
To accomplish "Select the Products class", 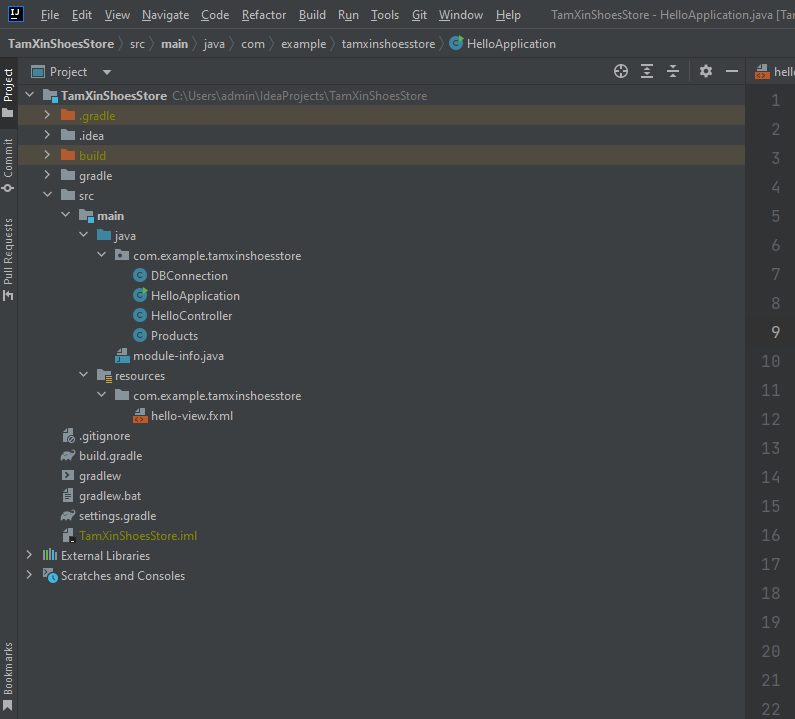I will pyautogui.click(x=174, y=336).
